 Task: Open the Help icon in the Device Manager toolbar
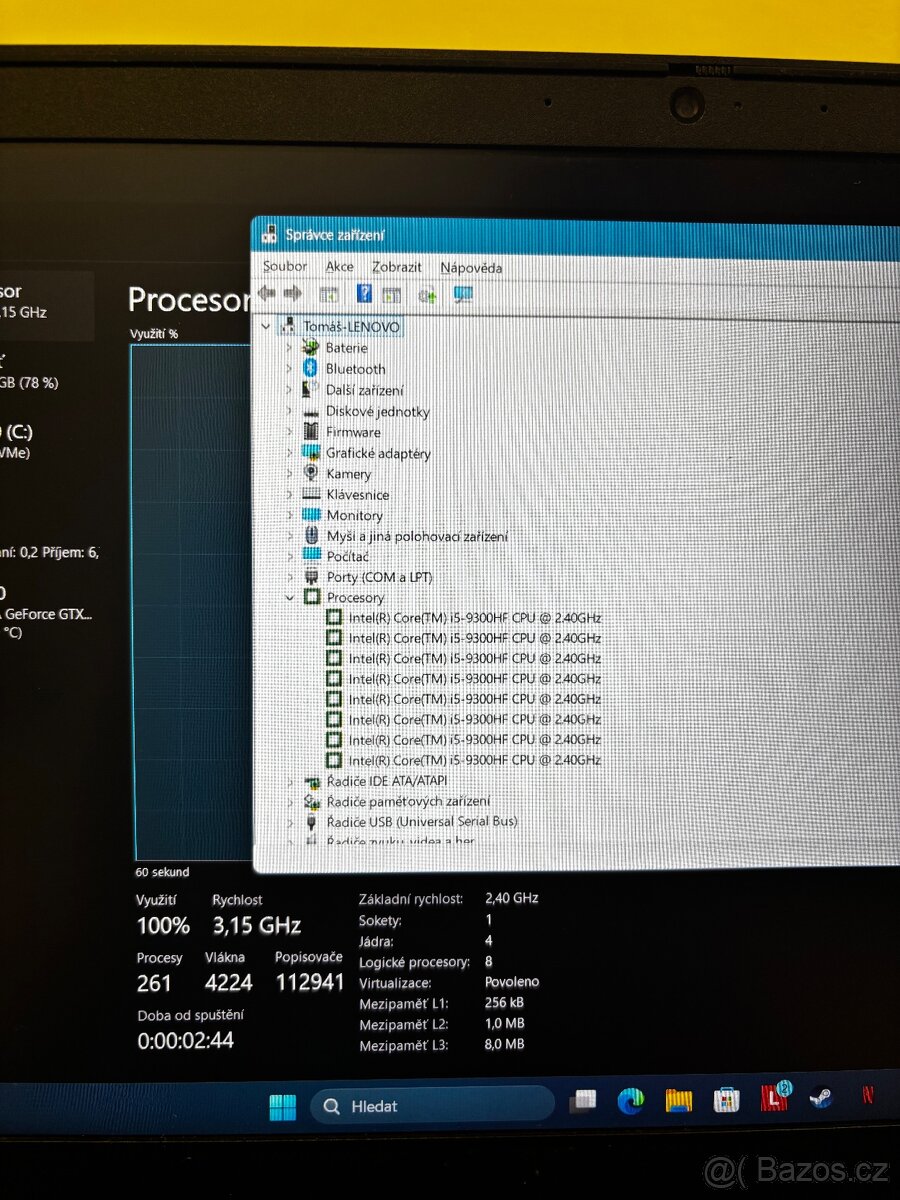coord(363,293)
